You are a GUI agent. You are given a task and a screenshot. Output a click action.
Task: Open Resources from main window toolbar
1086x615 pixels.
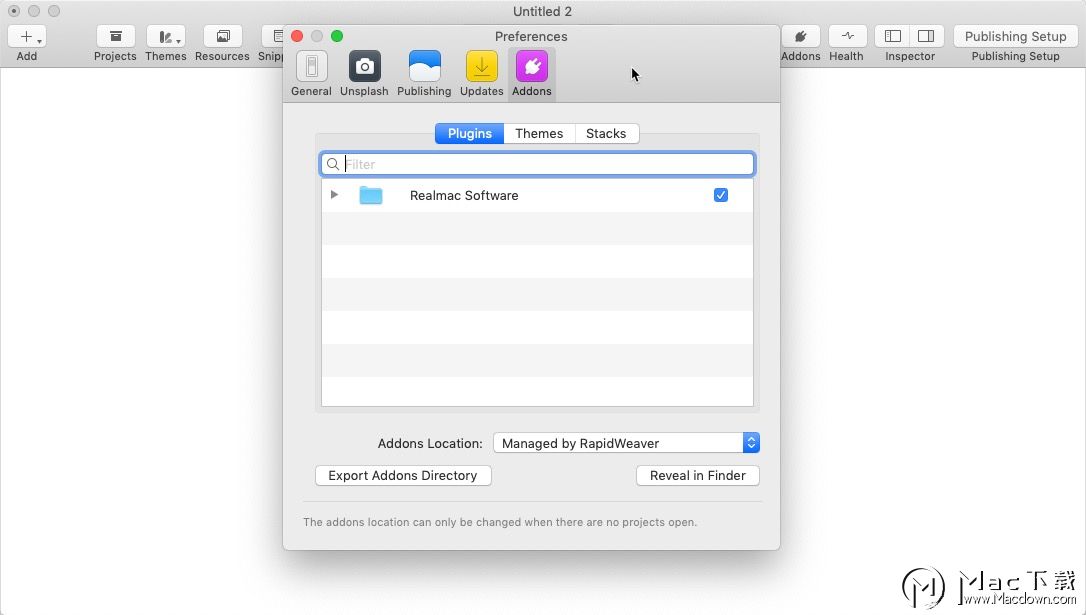tap(222, 37)
